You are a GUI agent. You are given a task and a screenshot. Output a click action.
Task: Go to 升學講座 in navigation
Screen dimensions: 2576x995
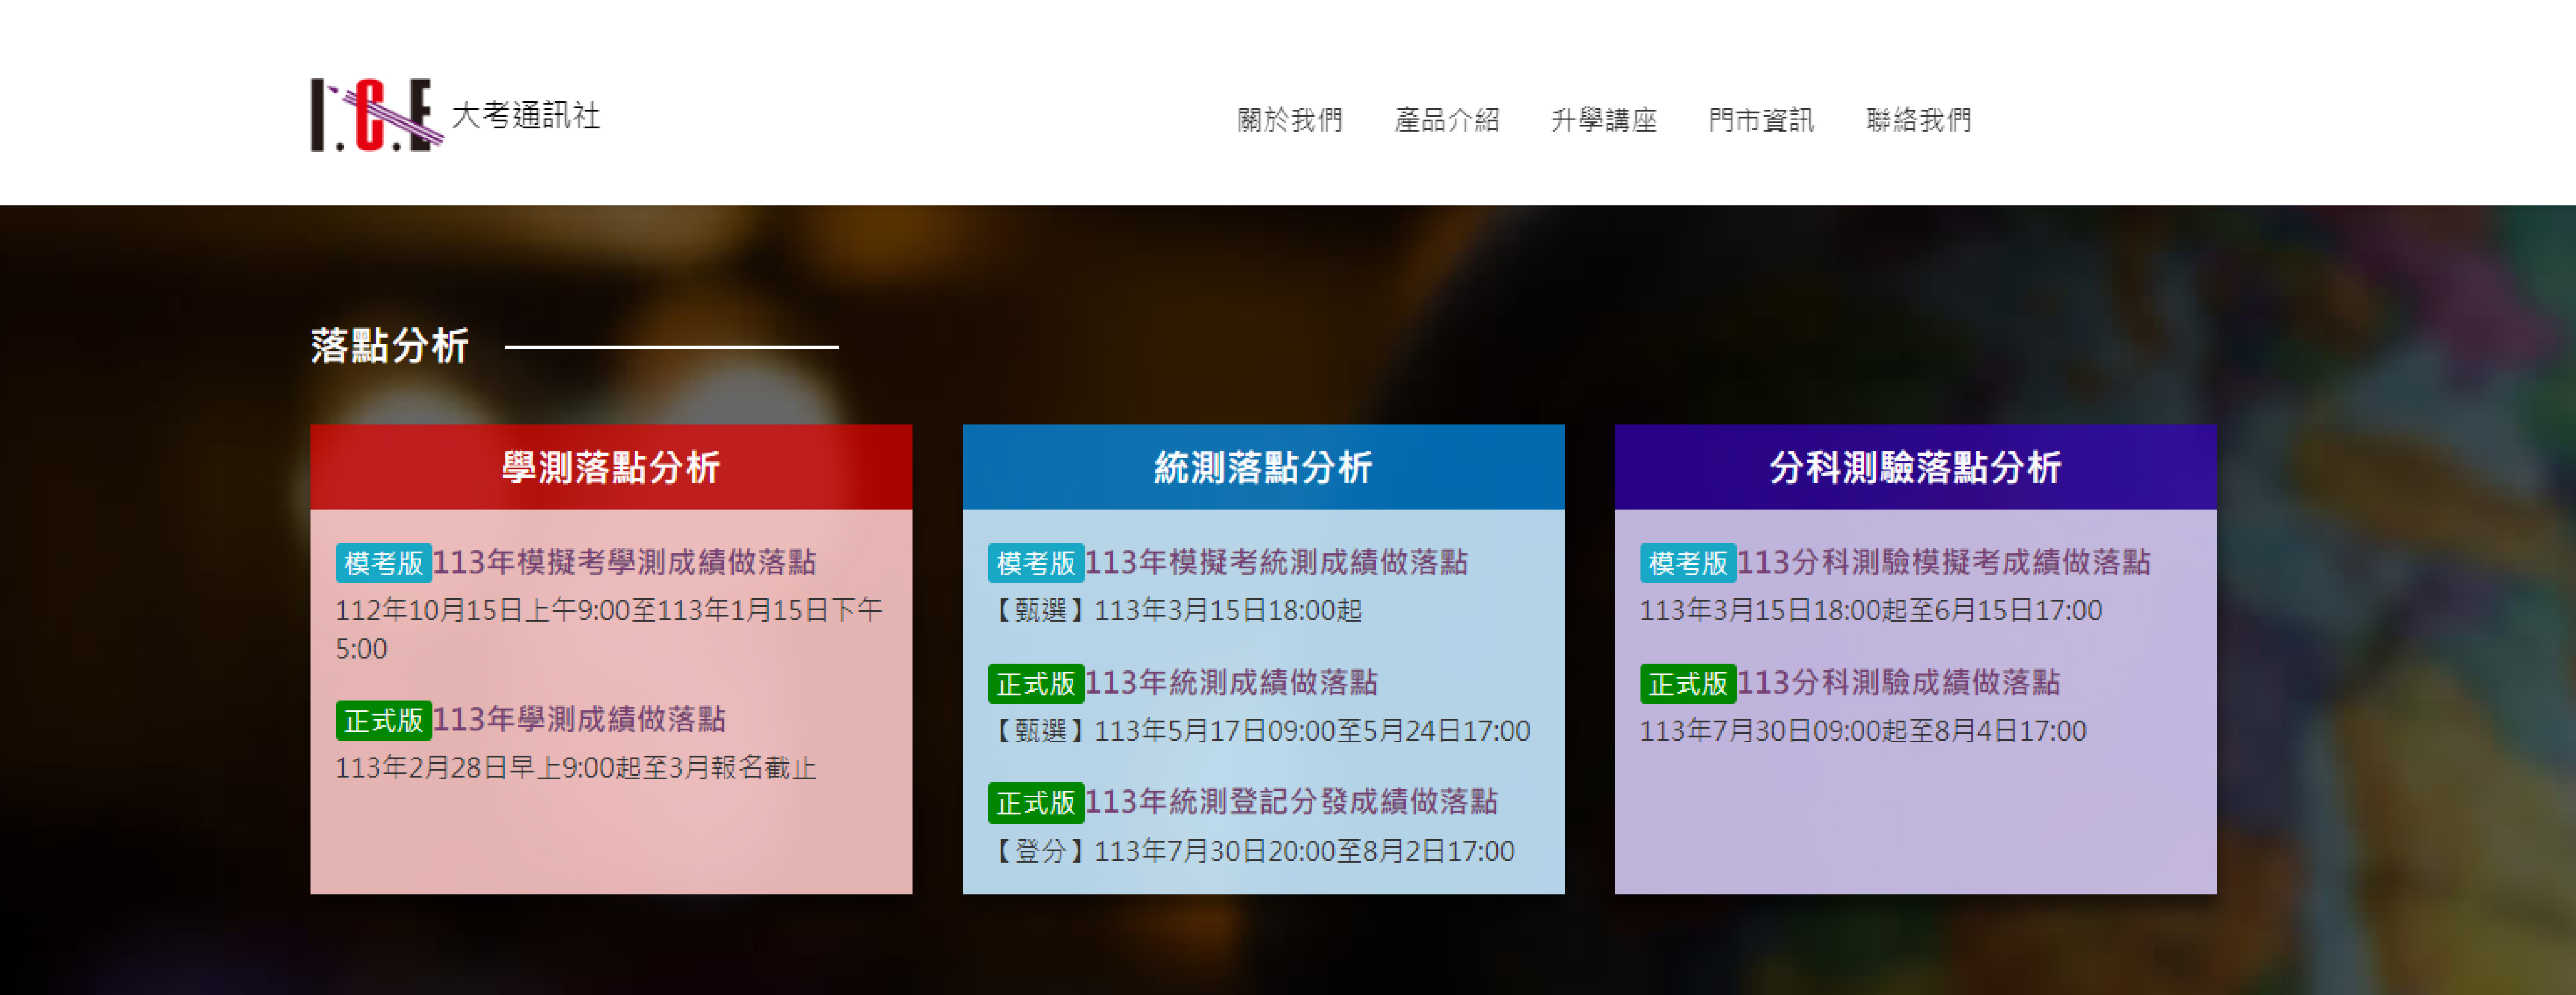(x=1604, y=120)
